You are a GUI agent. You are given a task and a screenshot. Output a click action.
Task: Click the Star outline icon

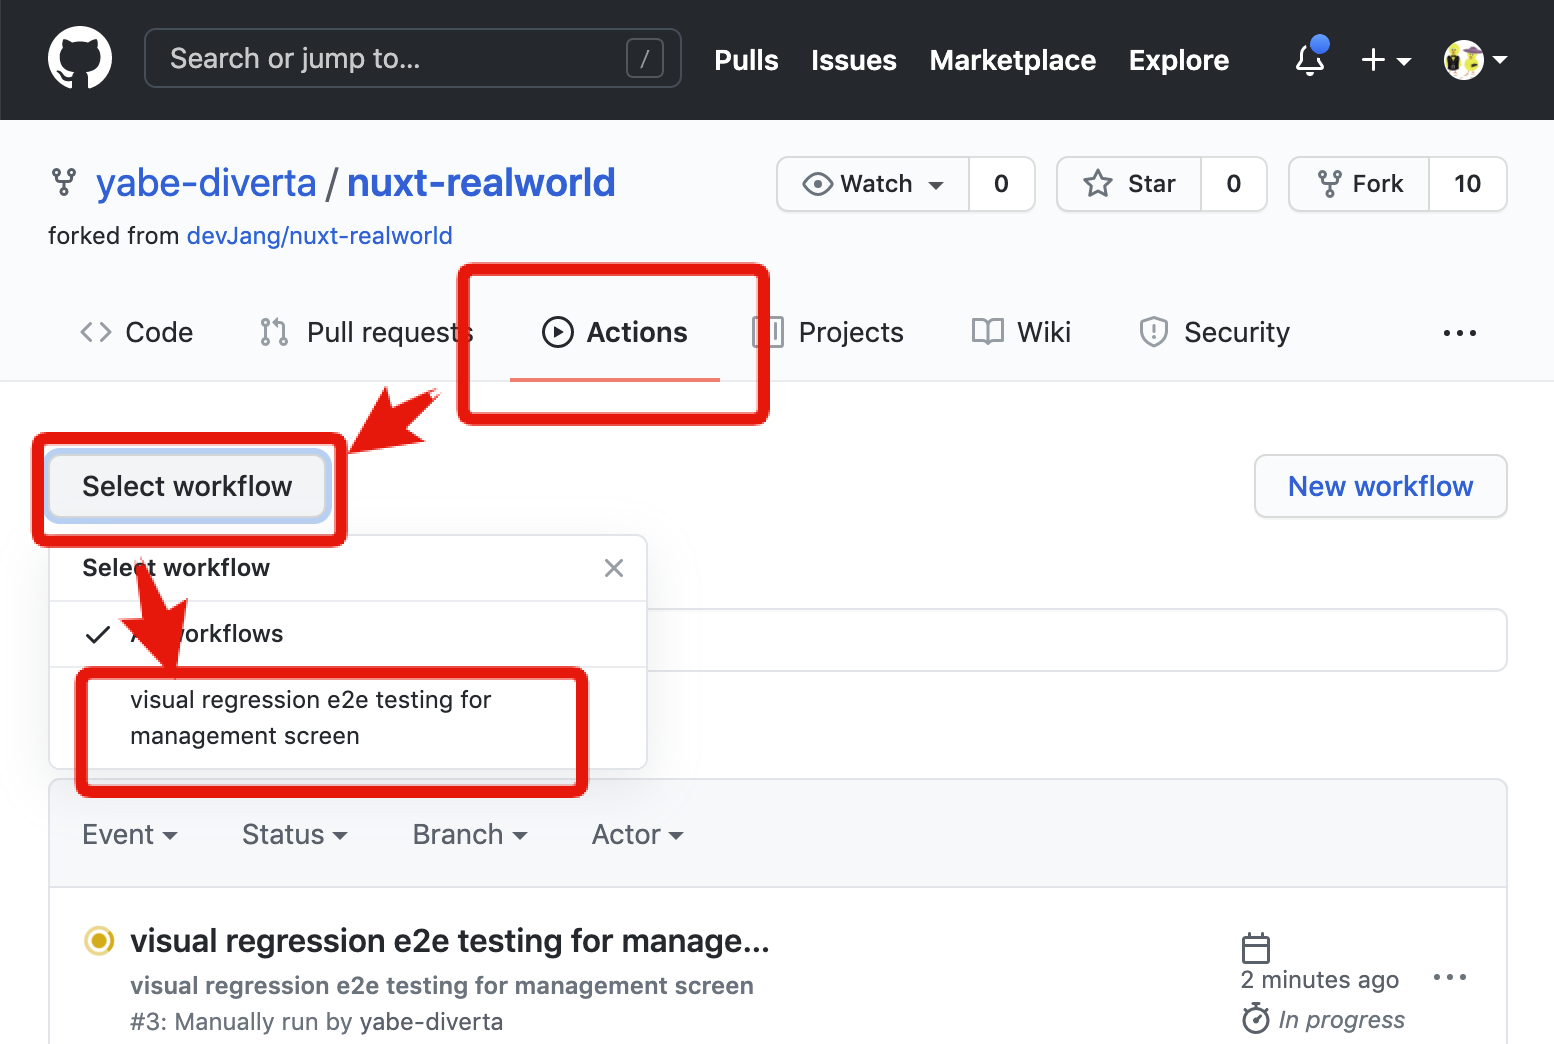[x=1098, y=184]
